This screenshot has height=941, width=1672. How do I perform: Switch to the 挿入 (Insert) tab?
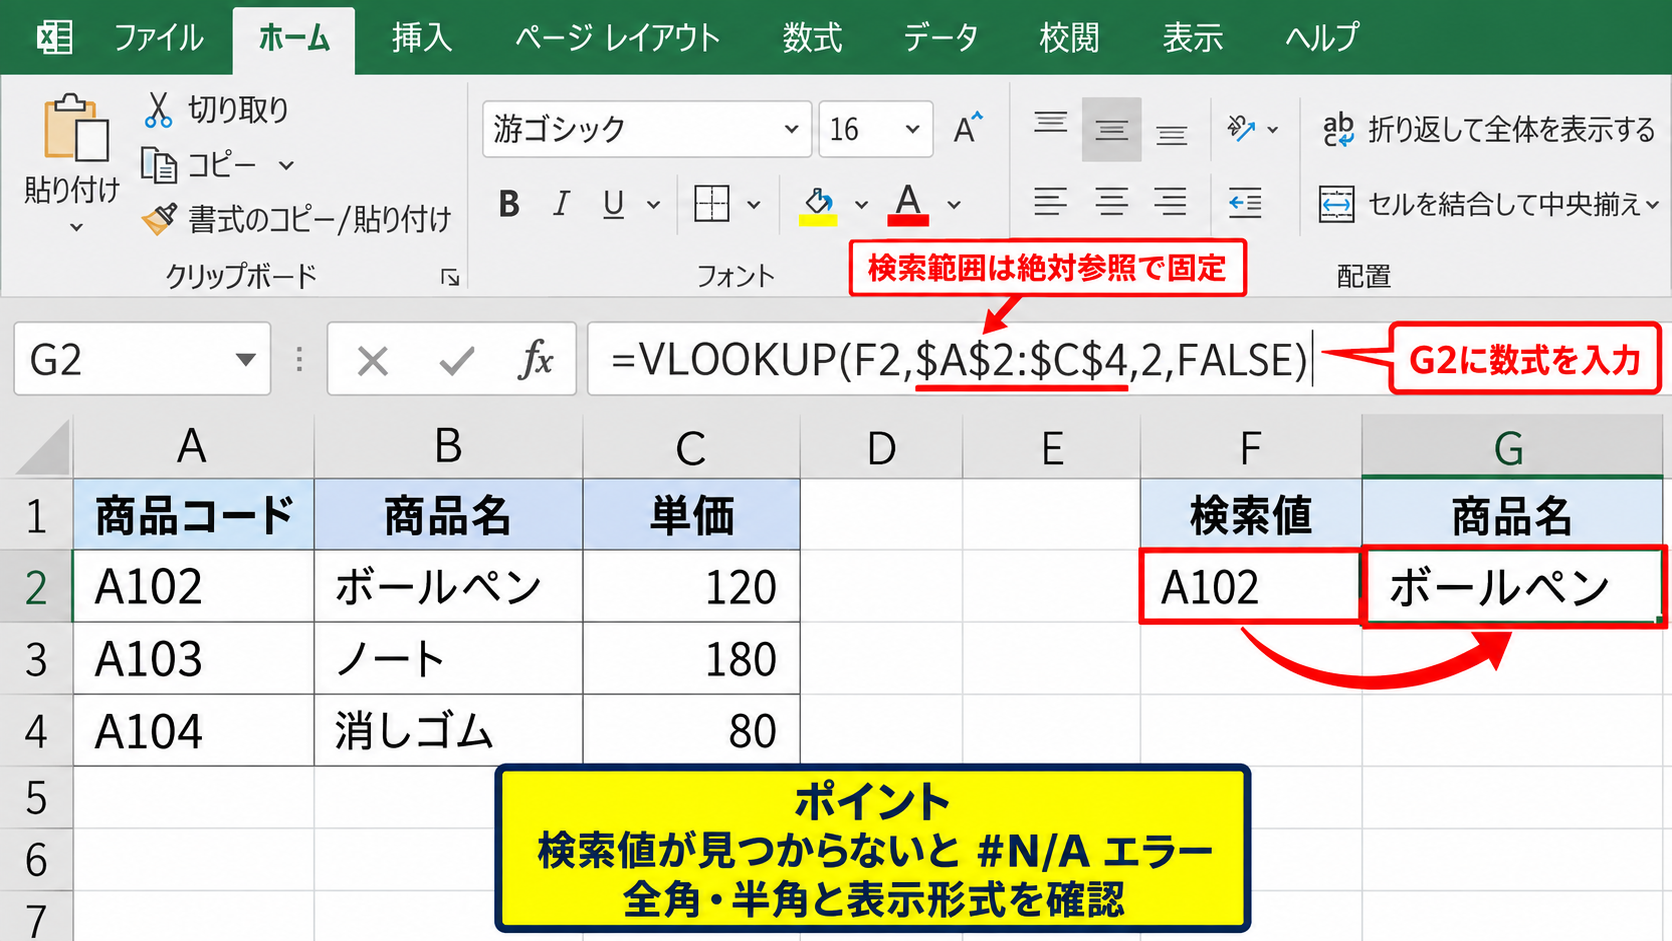421,38
